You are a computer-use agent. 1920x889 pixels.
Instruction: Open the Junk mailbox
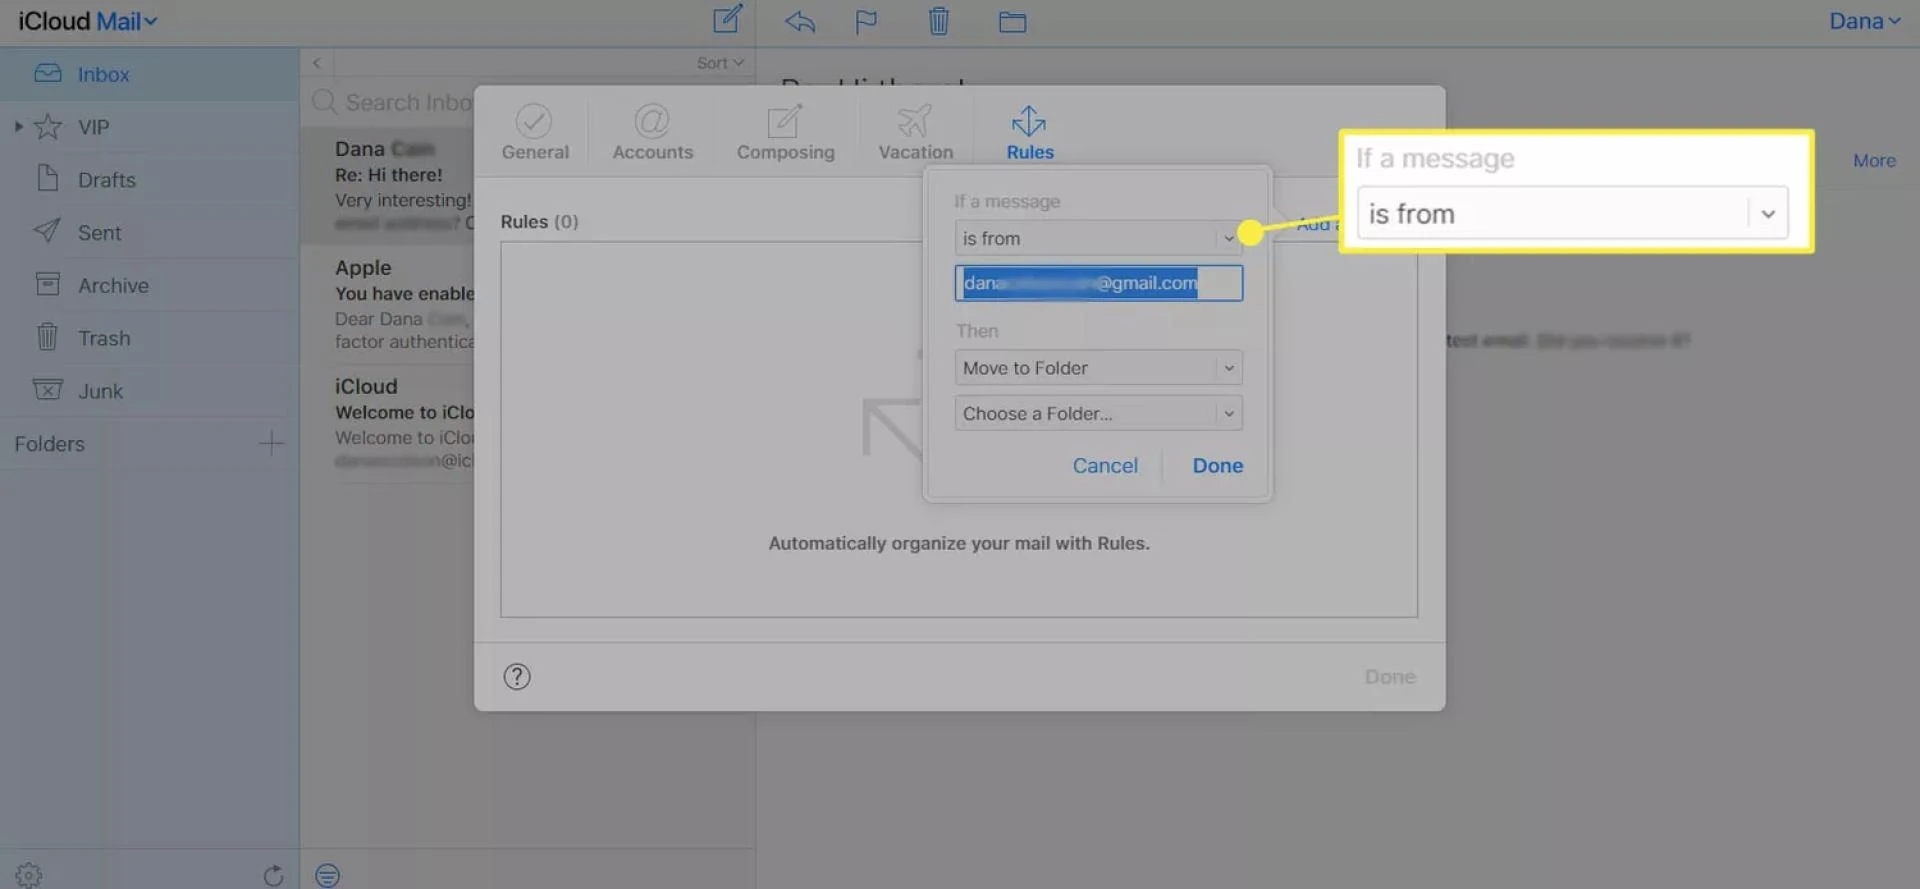(149, 391)
